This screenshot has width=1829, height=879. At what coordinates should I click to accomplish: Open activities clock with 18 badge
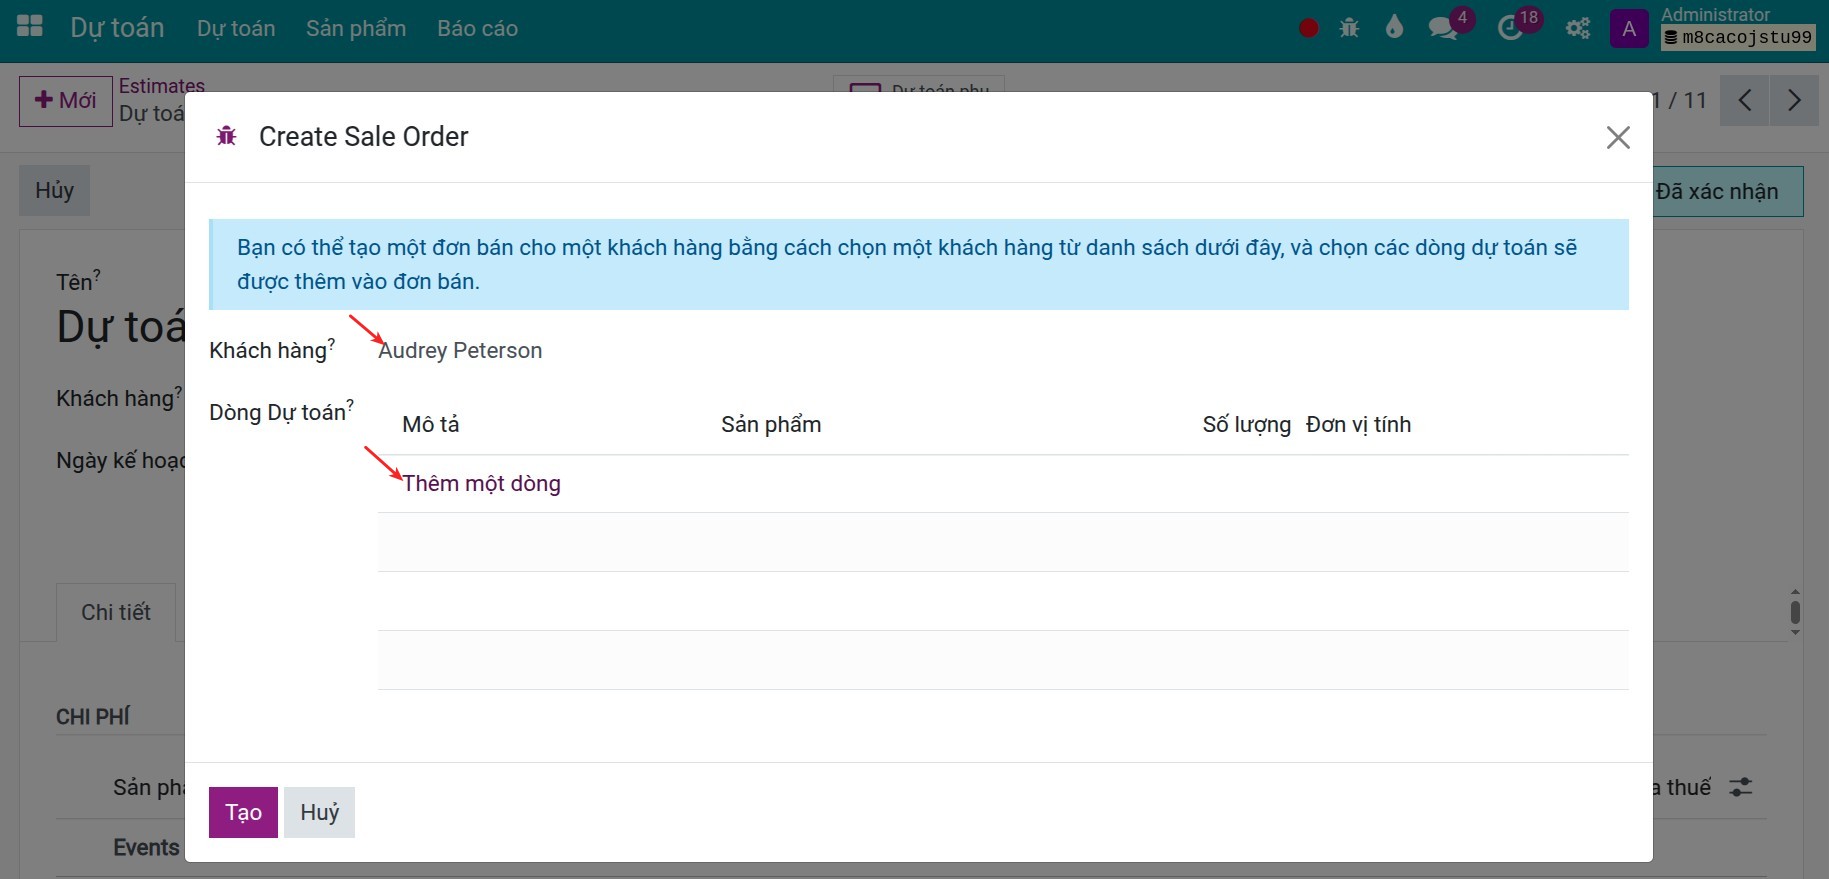point(1511,28)
